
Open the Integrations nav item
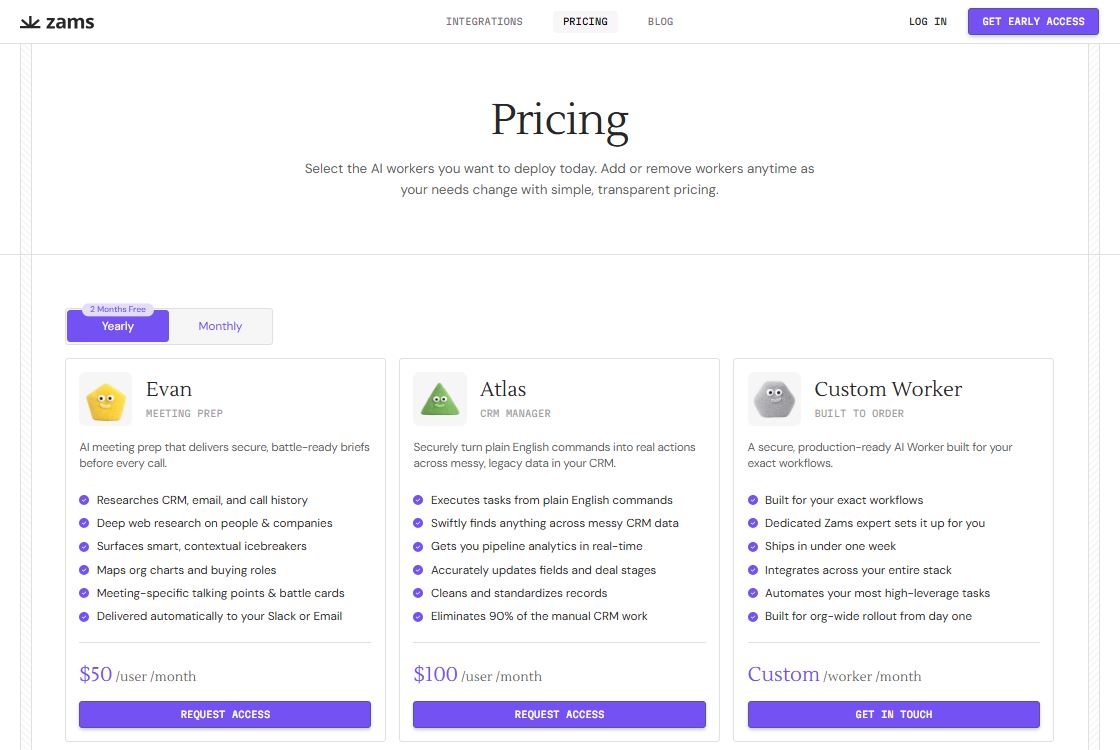[484, 22]
